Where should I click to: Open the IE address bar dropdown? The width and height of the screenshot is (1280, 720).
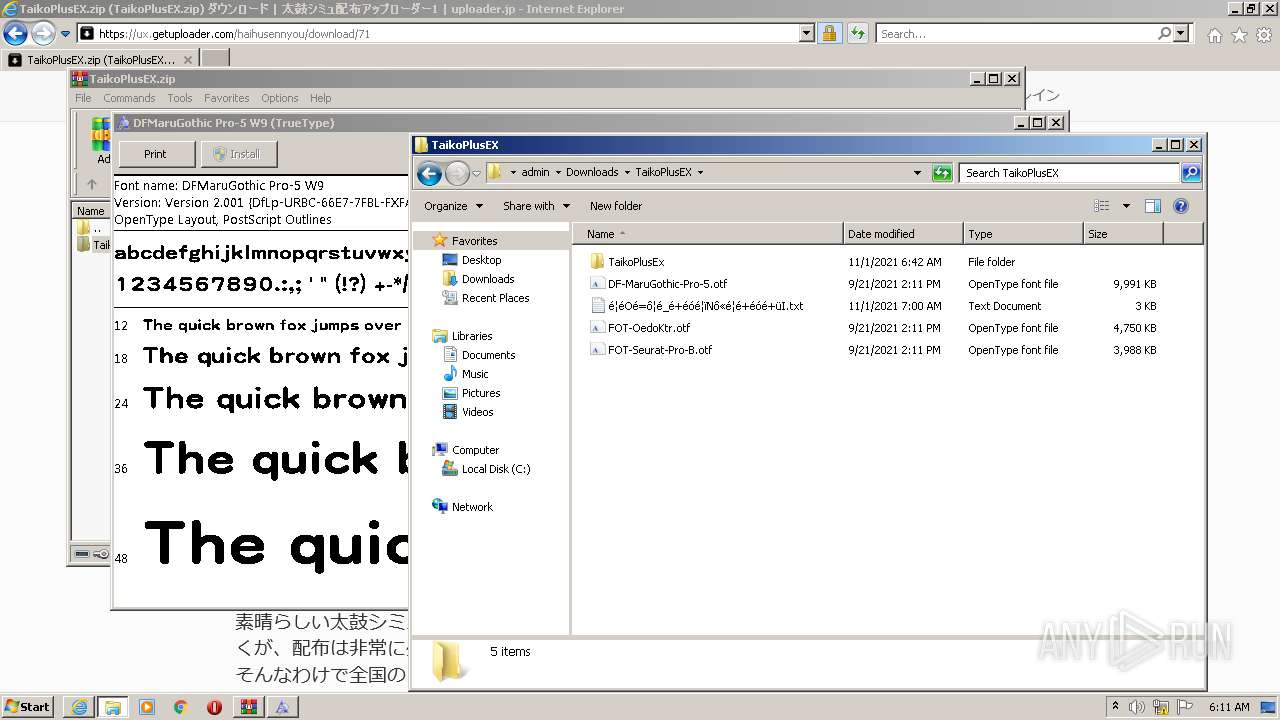tap(807, 33)
